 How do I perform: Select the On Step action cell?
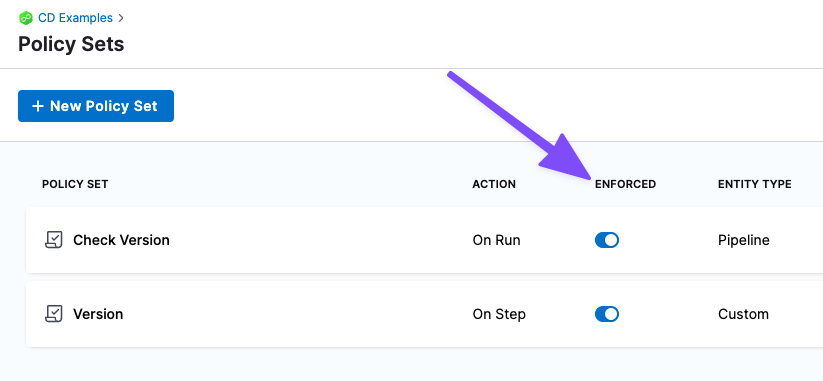pyautogui.click(x=499, y=314)
